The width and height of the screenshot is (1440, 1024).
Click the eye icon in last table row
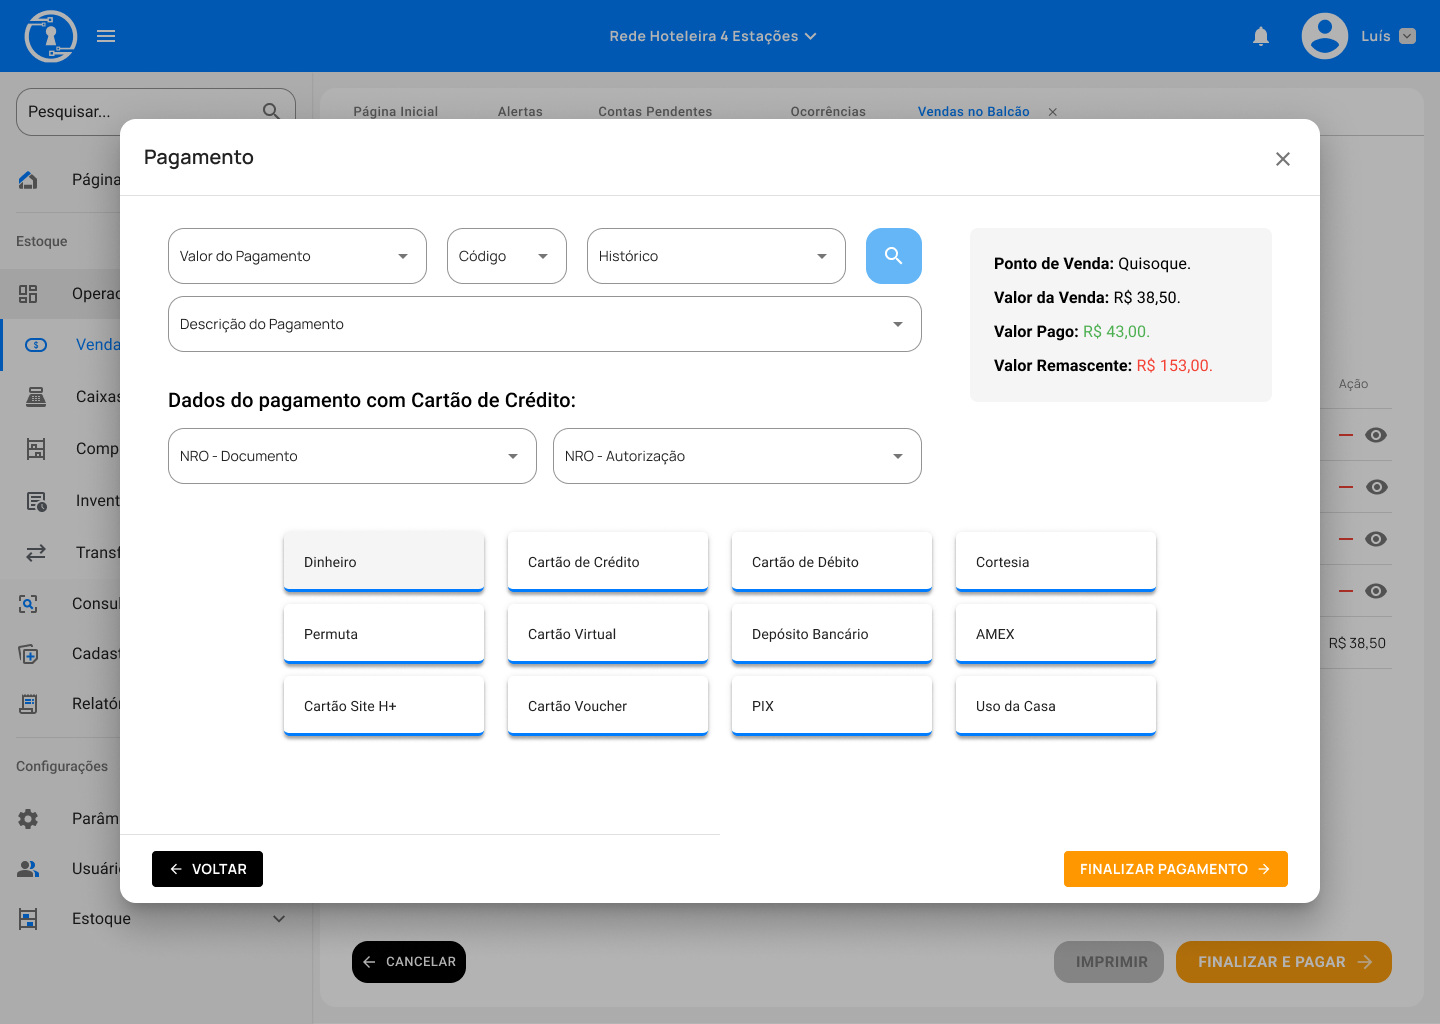[x=1376, y=591]
